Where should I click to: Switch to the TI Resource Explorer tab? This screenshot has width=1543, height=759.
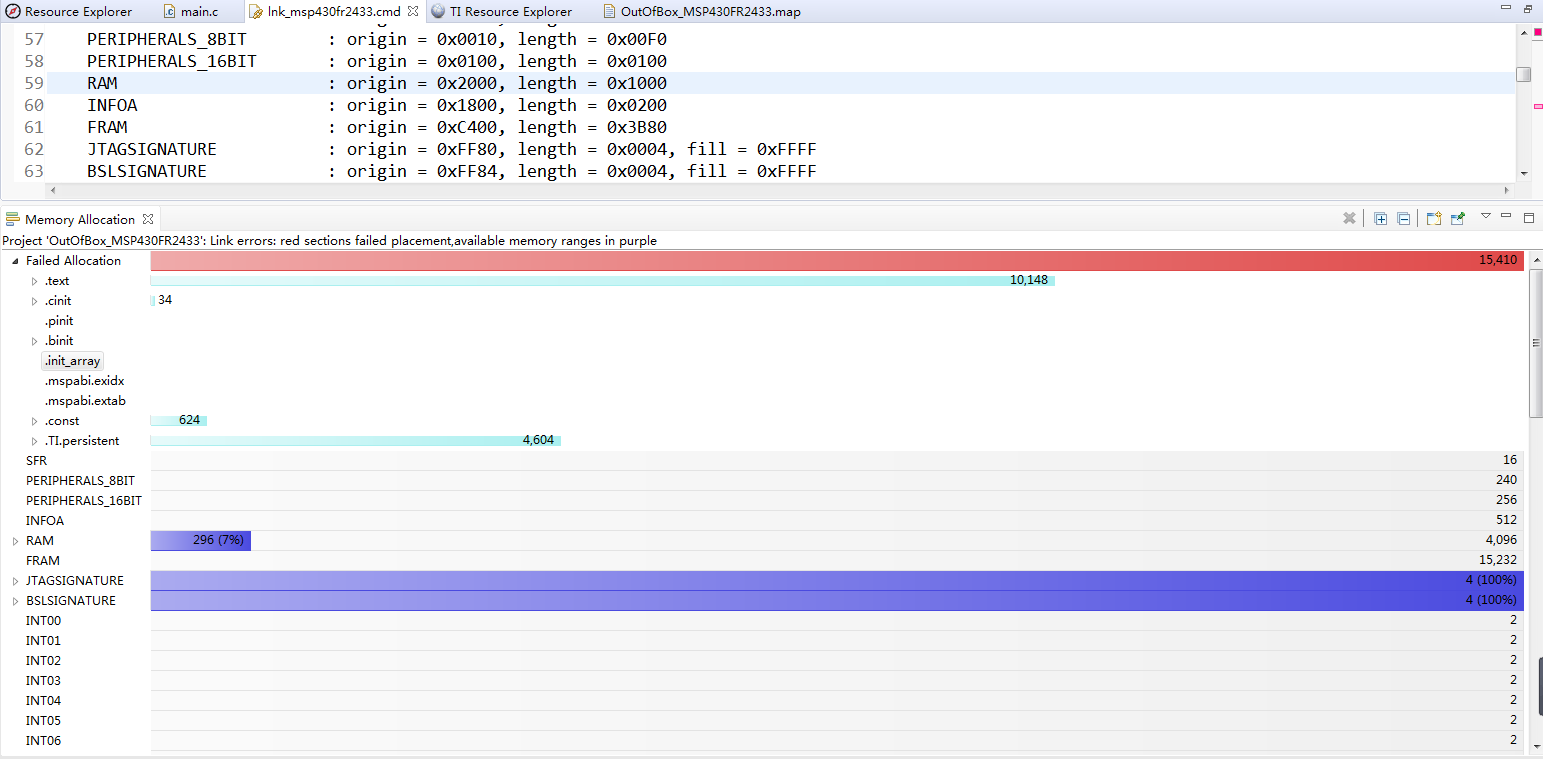pos(502,12)
